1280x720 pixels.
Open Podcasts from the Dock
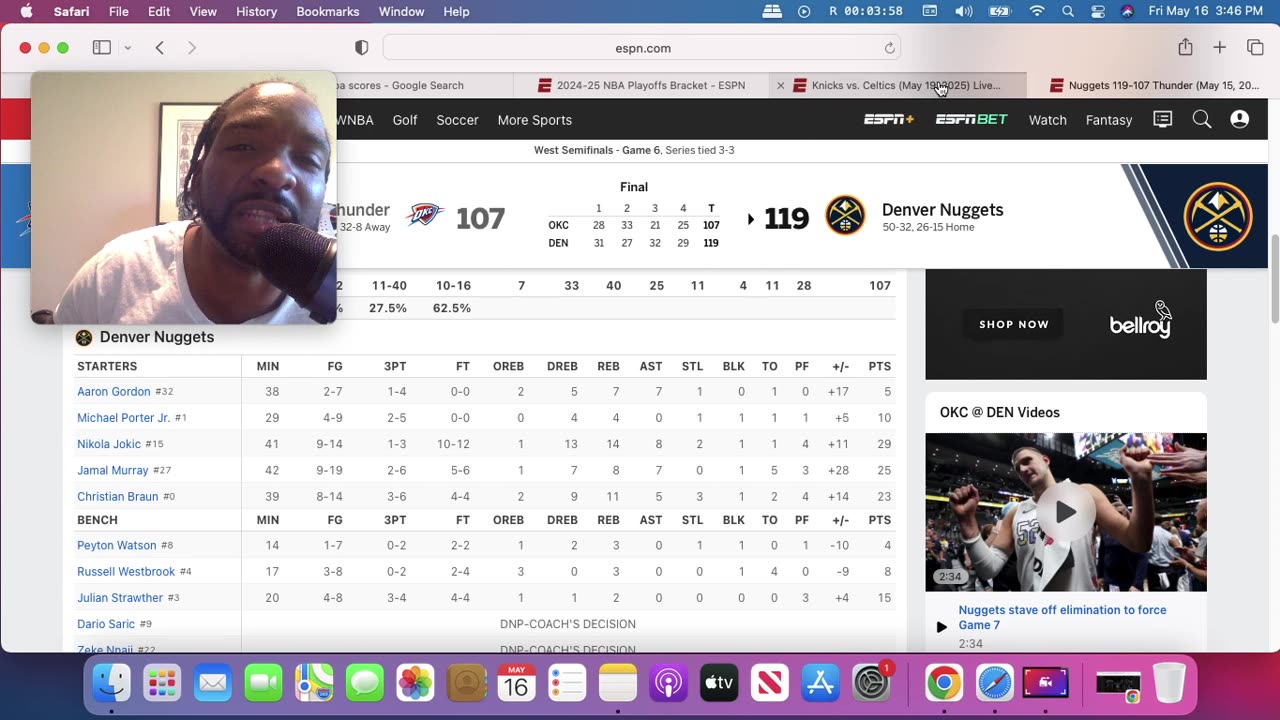point(668,683)
